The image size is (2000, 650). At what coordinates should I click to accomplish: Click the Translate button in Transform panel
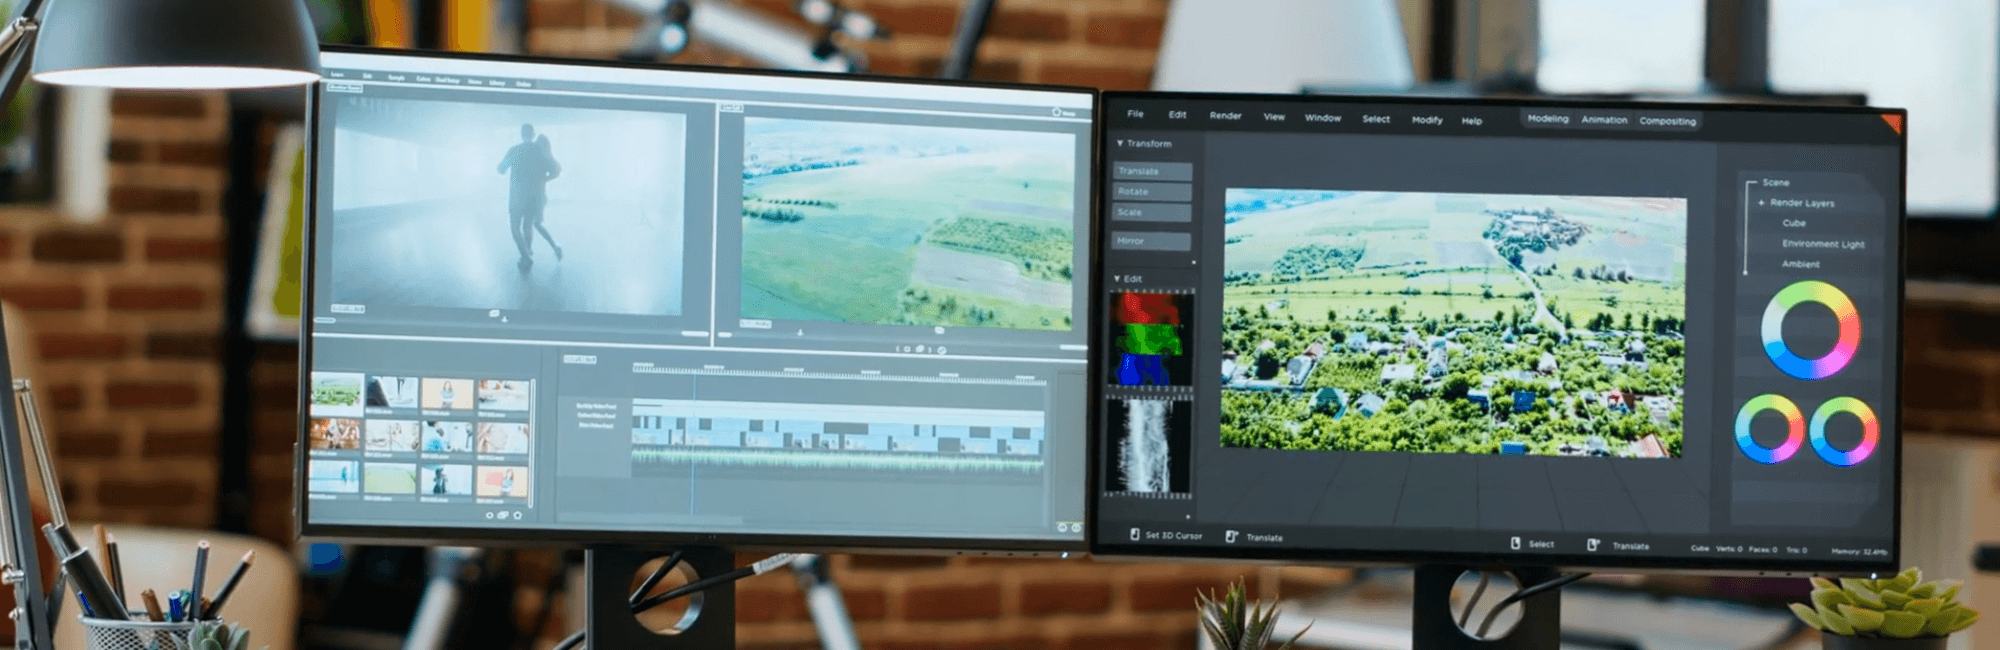[x=1152, y=171]
